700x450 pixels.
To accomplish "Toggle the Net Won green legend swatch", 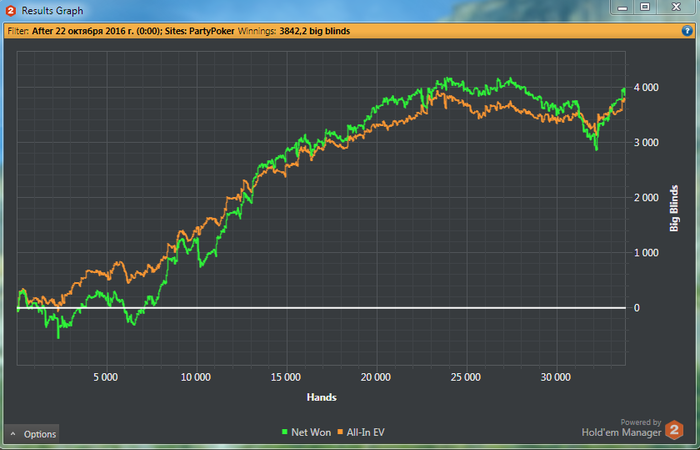I will 284,432.
